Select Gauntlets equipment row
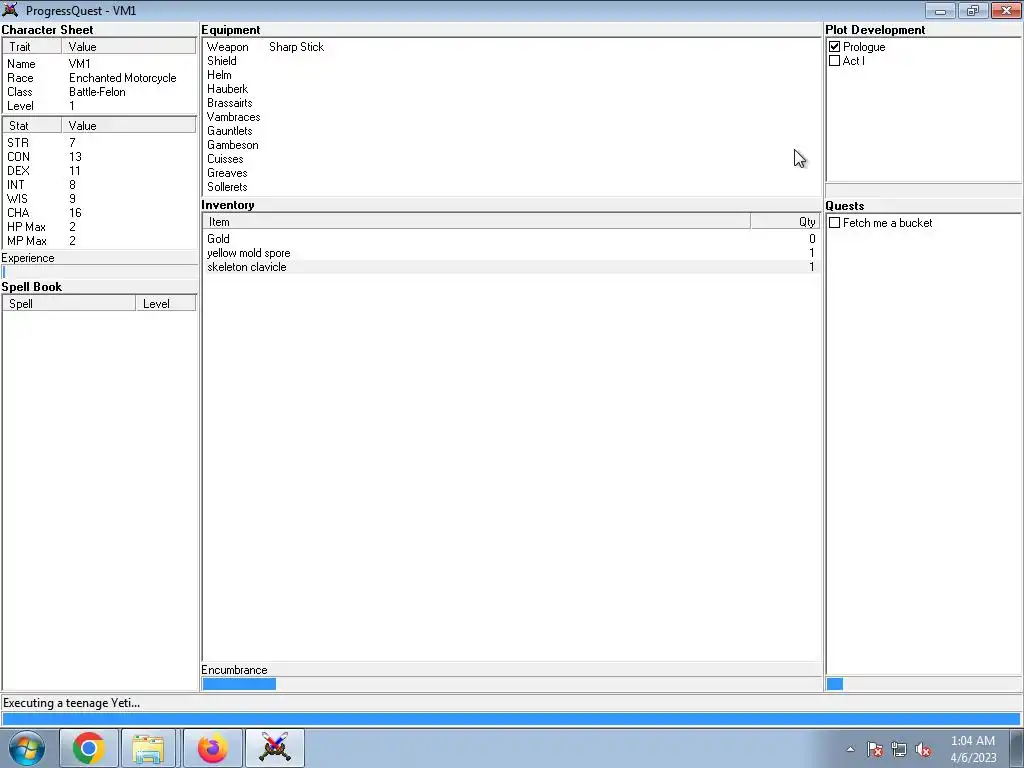Screen dimensions: 1024x768 (511, 131)
